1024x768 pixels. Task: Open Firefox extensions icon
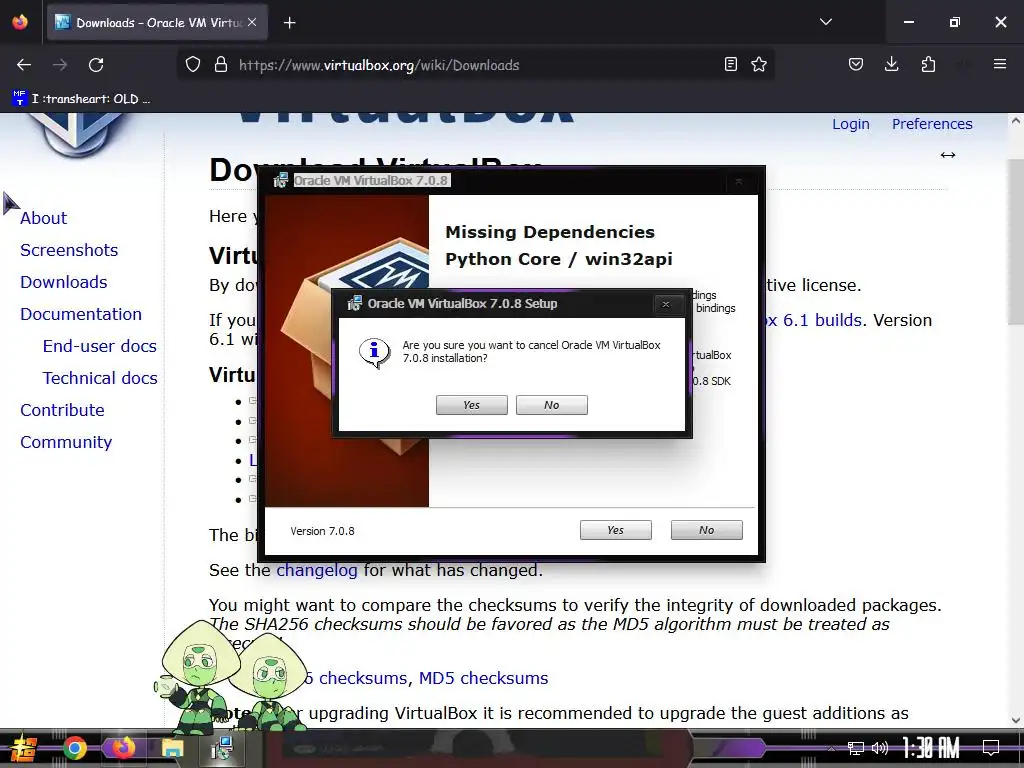[928, 64]
